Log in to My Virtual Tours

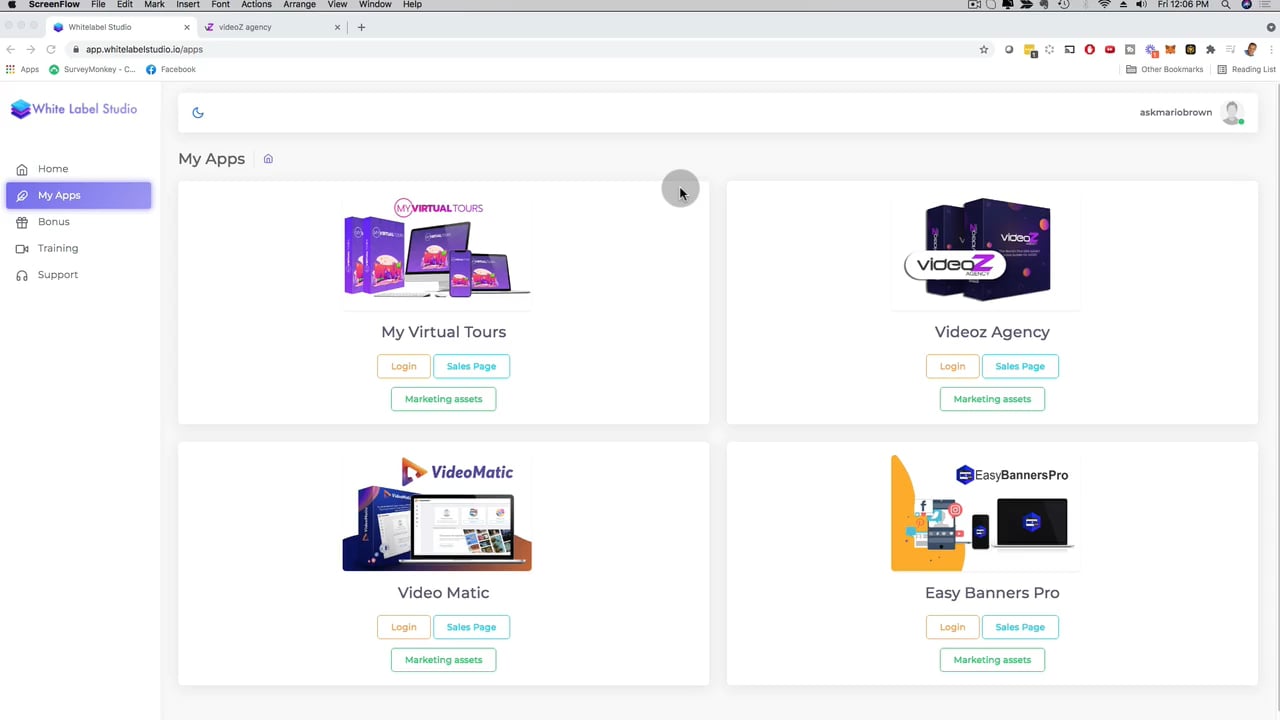(404, 366)
